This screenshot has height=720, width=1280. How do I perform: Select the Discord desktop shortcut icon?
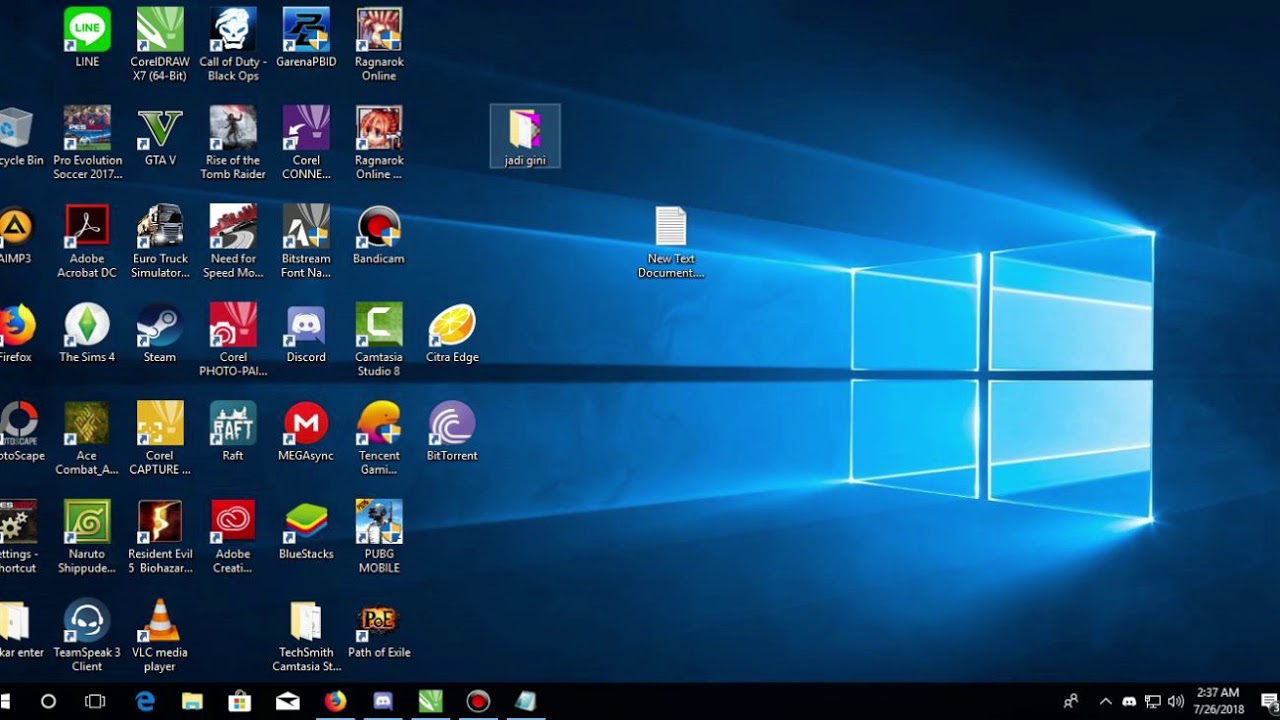306,332
